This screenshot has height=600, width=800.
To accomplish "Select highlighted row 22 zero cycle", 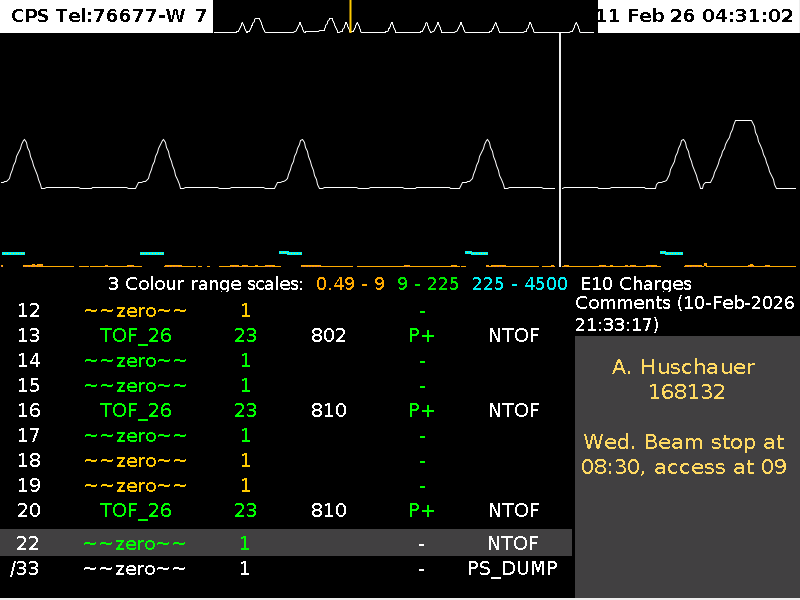I will tap(136, 543).
